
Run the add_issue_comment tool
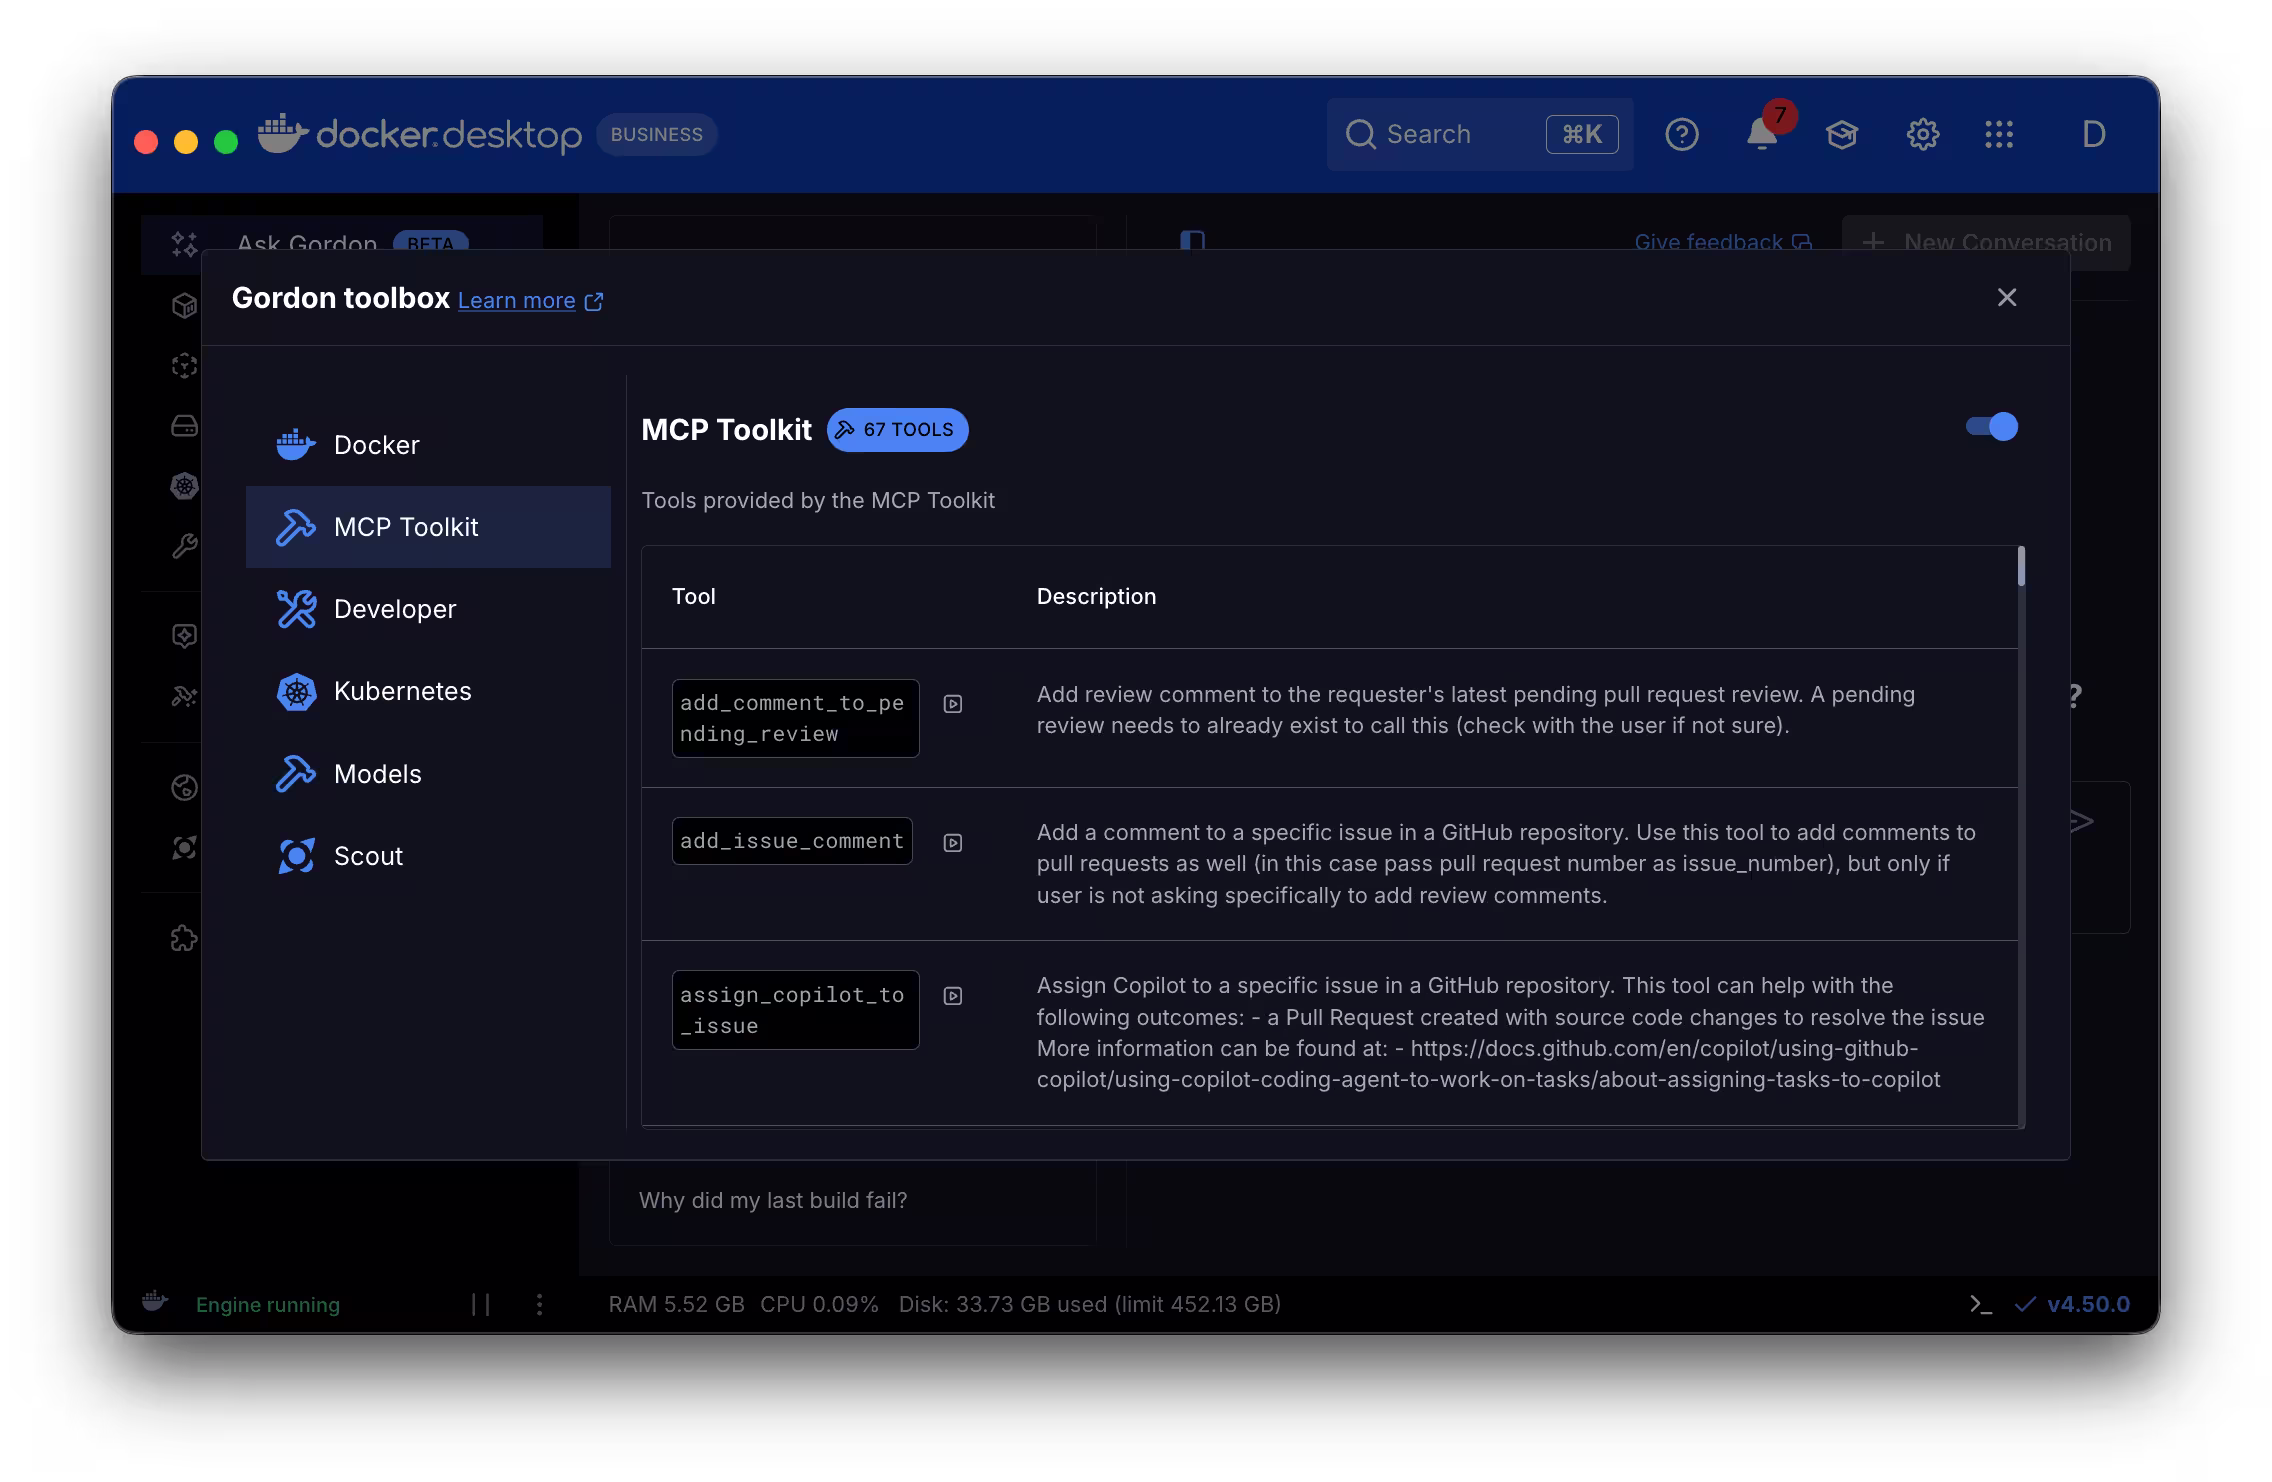click(952, 841)
